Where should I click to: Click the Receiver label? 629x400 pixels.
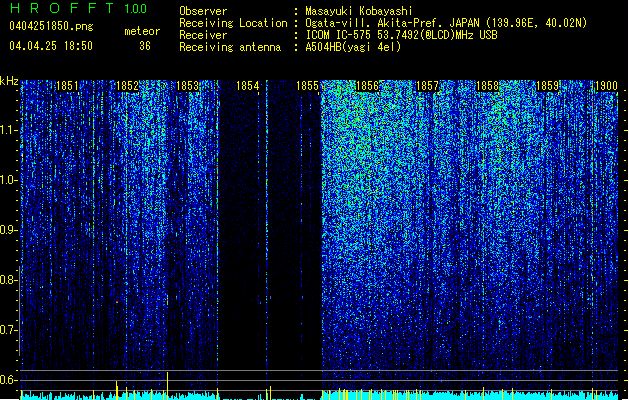203,35
